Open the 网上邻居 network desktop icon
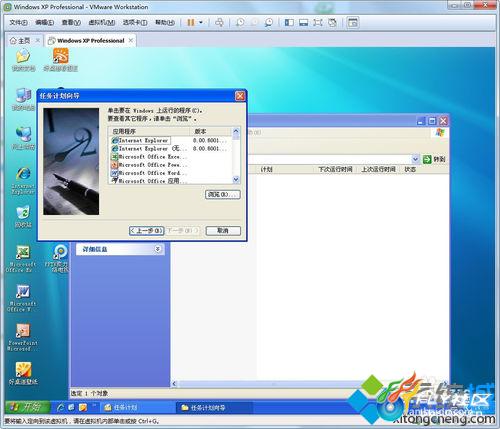The height and width of the screenshot is (429, 500). (23, 138)
